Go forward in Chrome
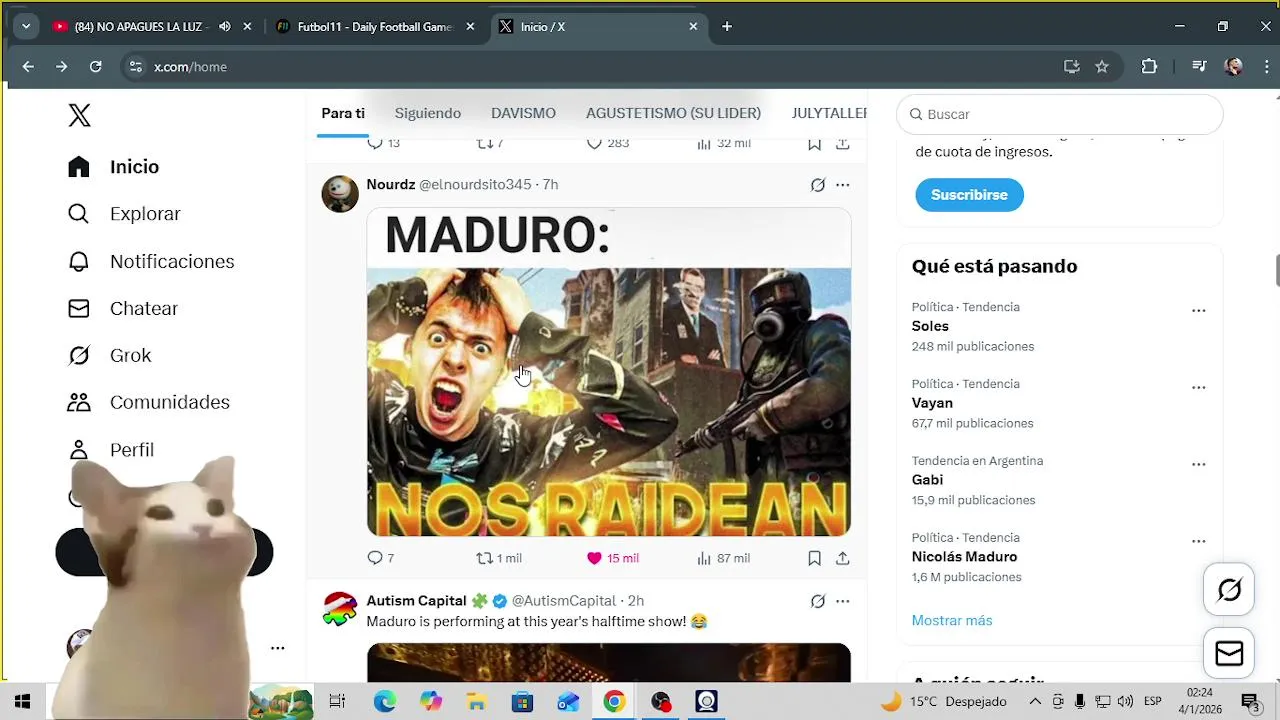 coord(62,67)
